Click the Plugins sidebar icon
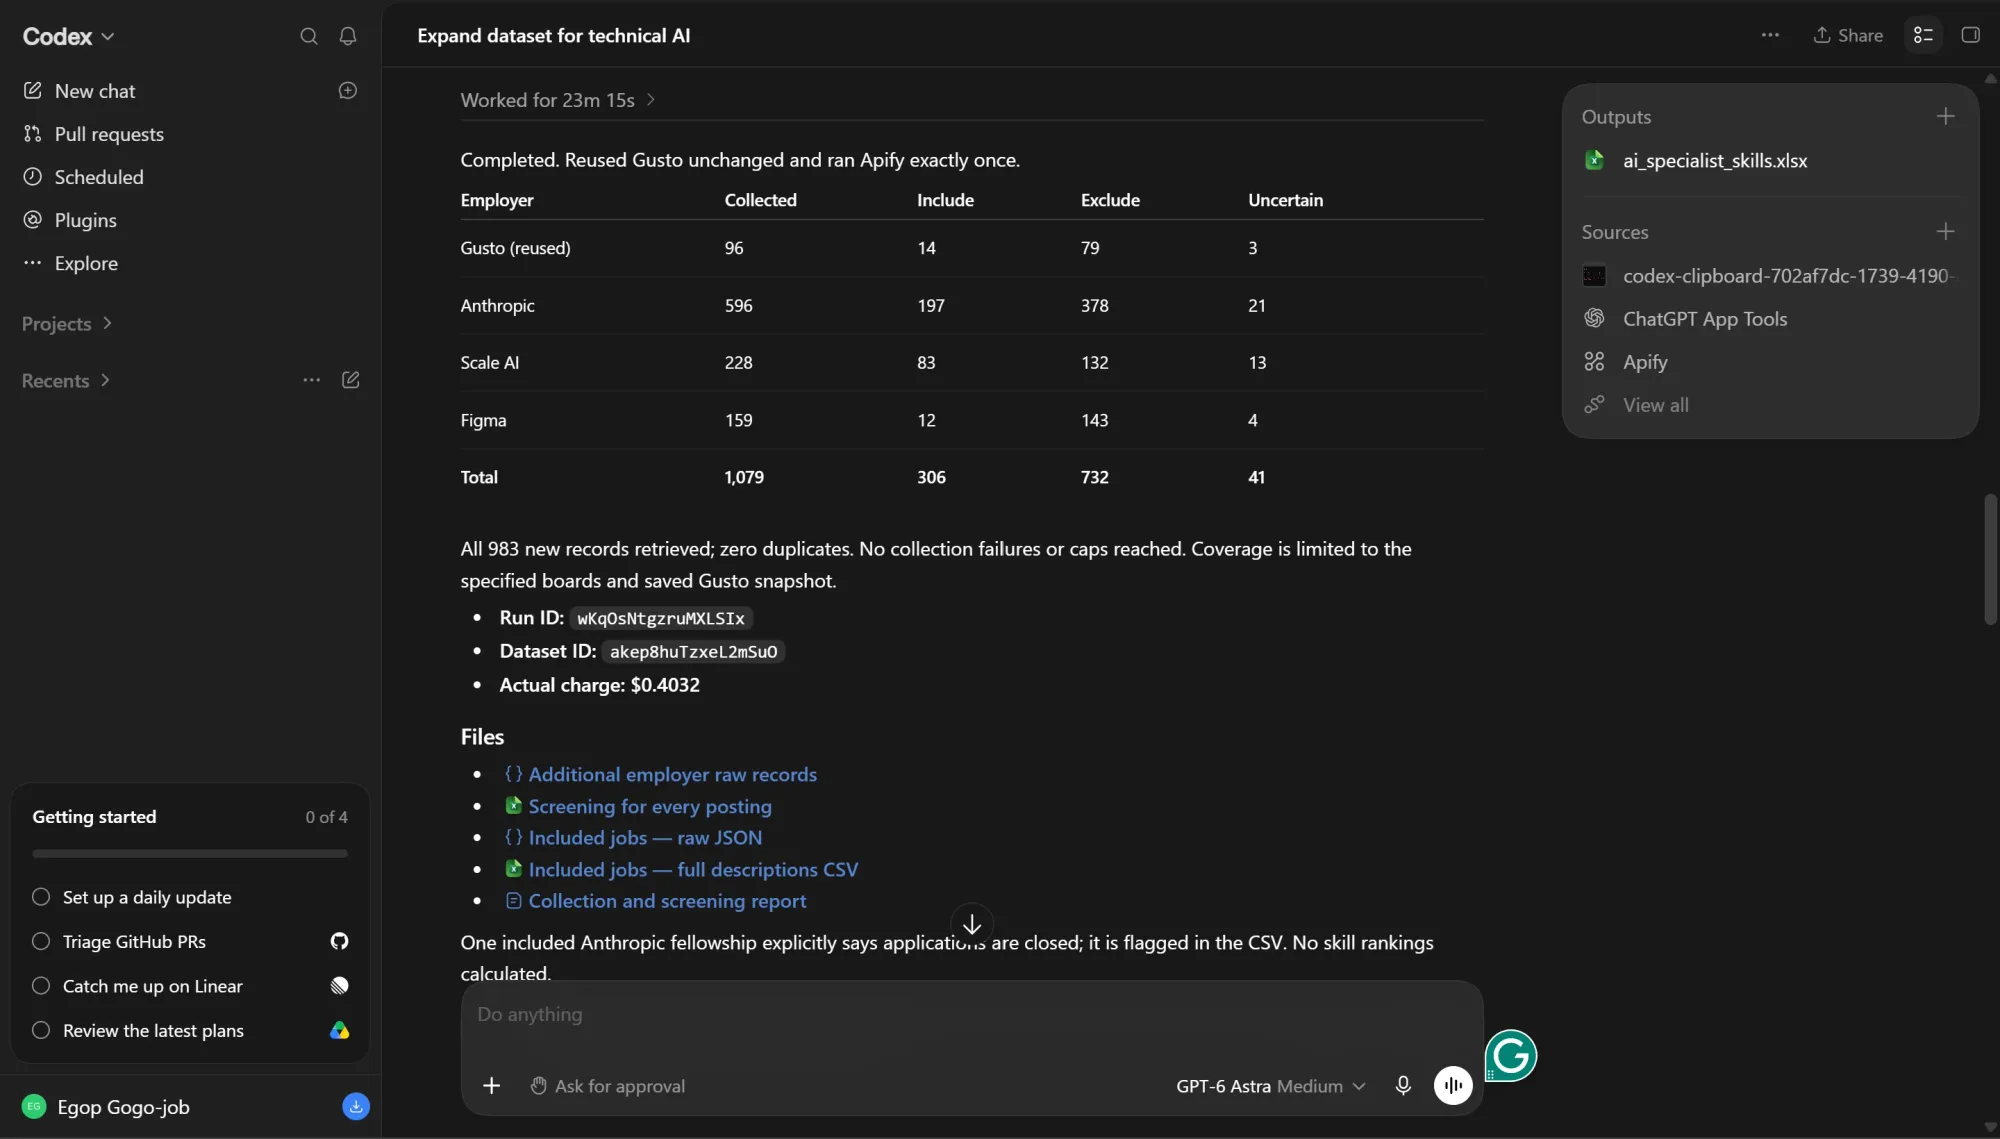 click(33, 220)
